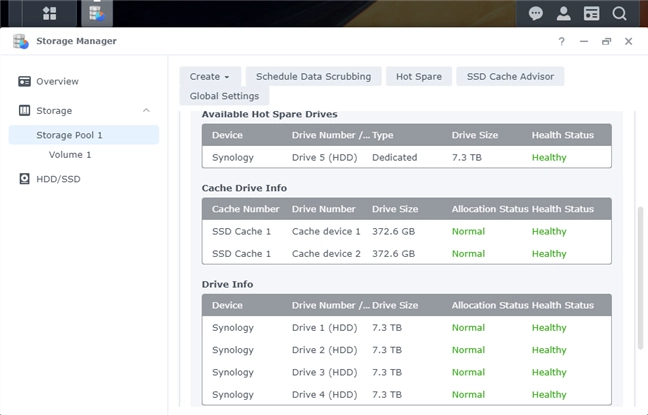
Task: Click Available Hot Spare Drives heading
Action: (x=269, y=114)
